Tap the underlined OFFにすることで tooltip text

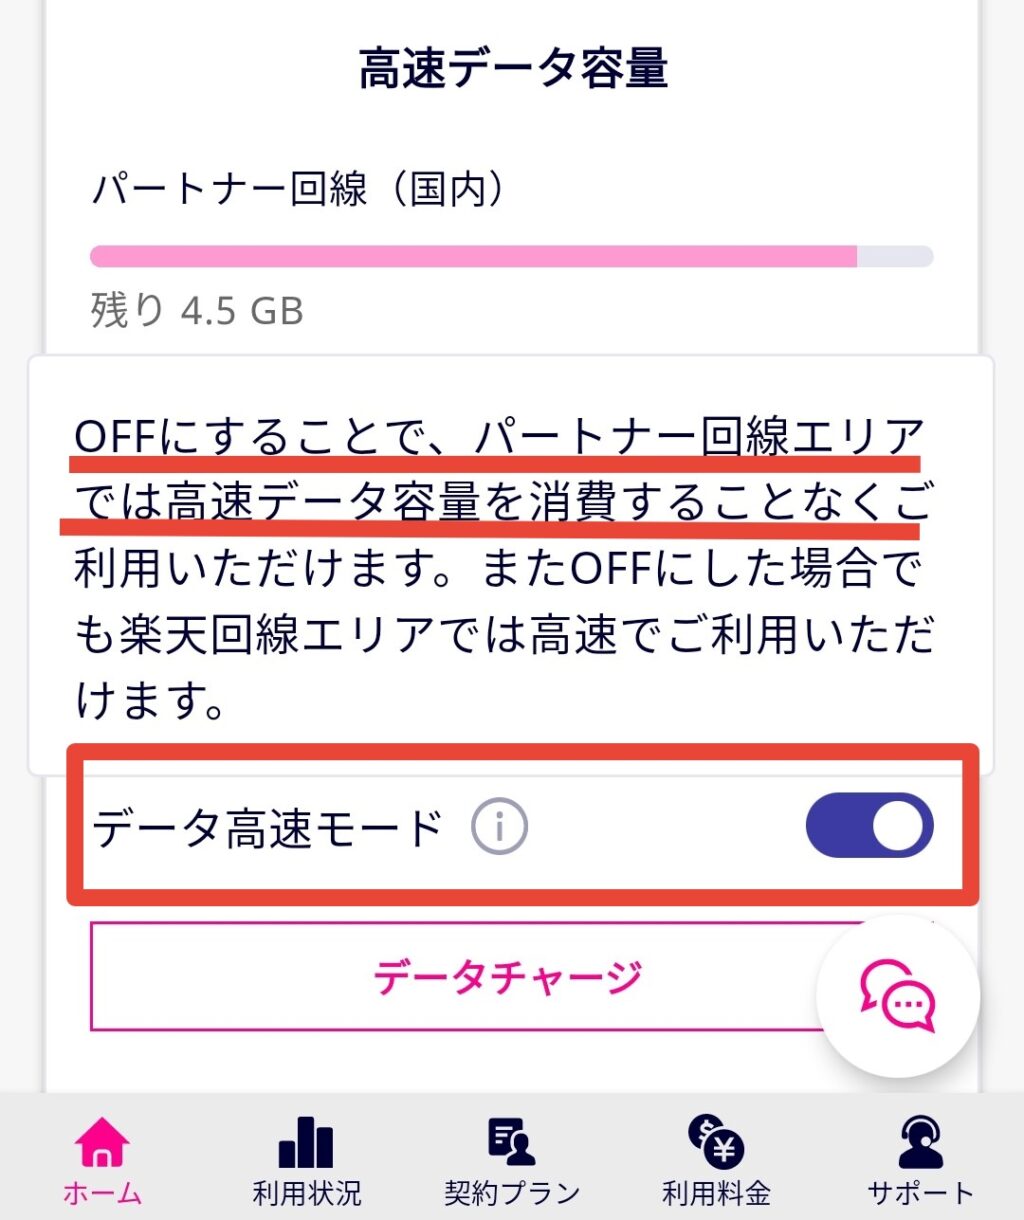click(x=498, y=470)
